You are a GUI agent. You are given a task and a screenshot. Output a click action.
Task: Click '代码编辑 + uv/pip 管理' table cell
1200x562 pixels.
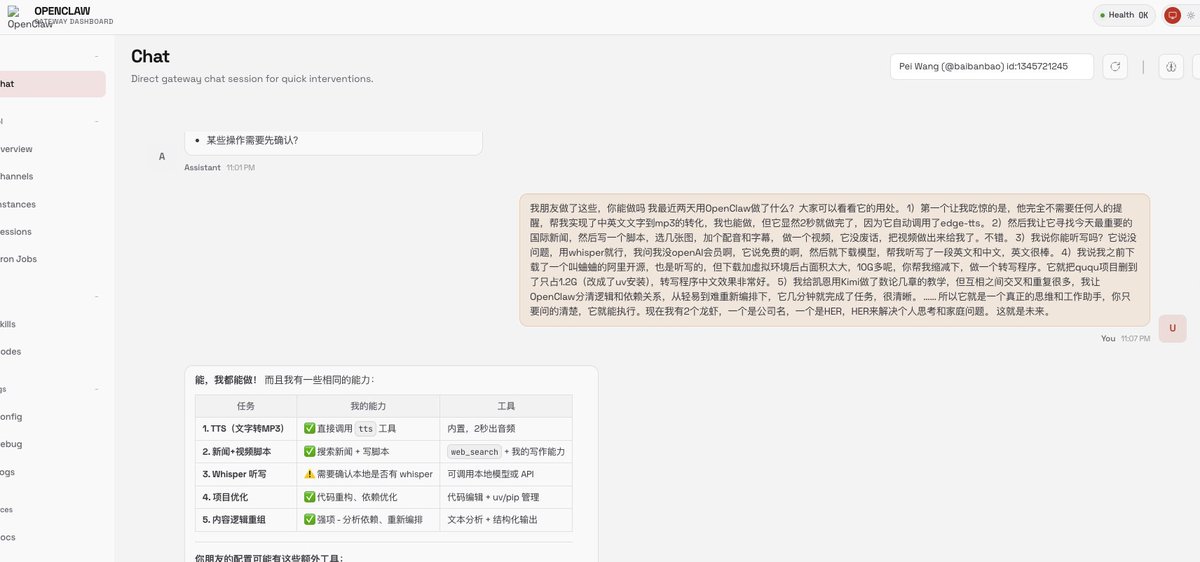(506, 497)
